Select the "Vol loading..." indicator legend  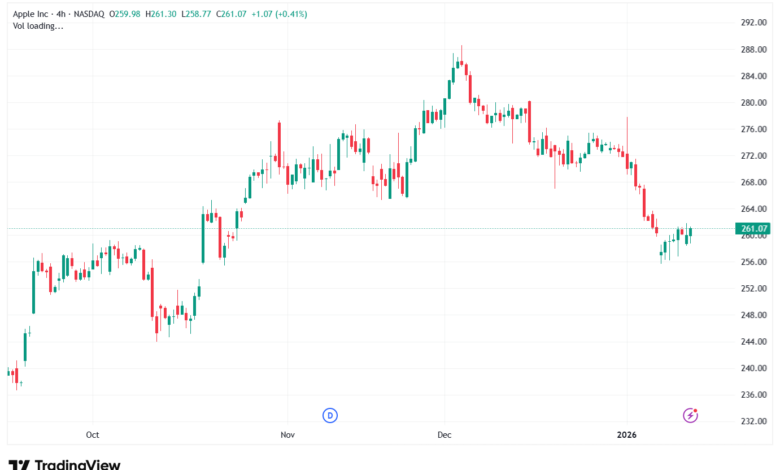tap(37, 27)
